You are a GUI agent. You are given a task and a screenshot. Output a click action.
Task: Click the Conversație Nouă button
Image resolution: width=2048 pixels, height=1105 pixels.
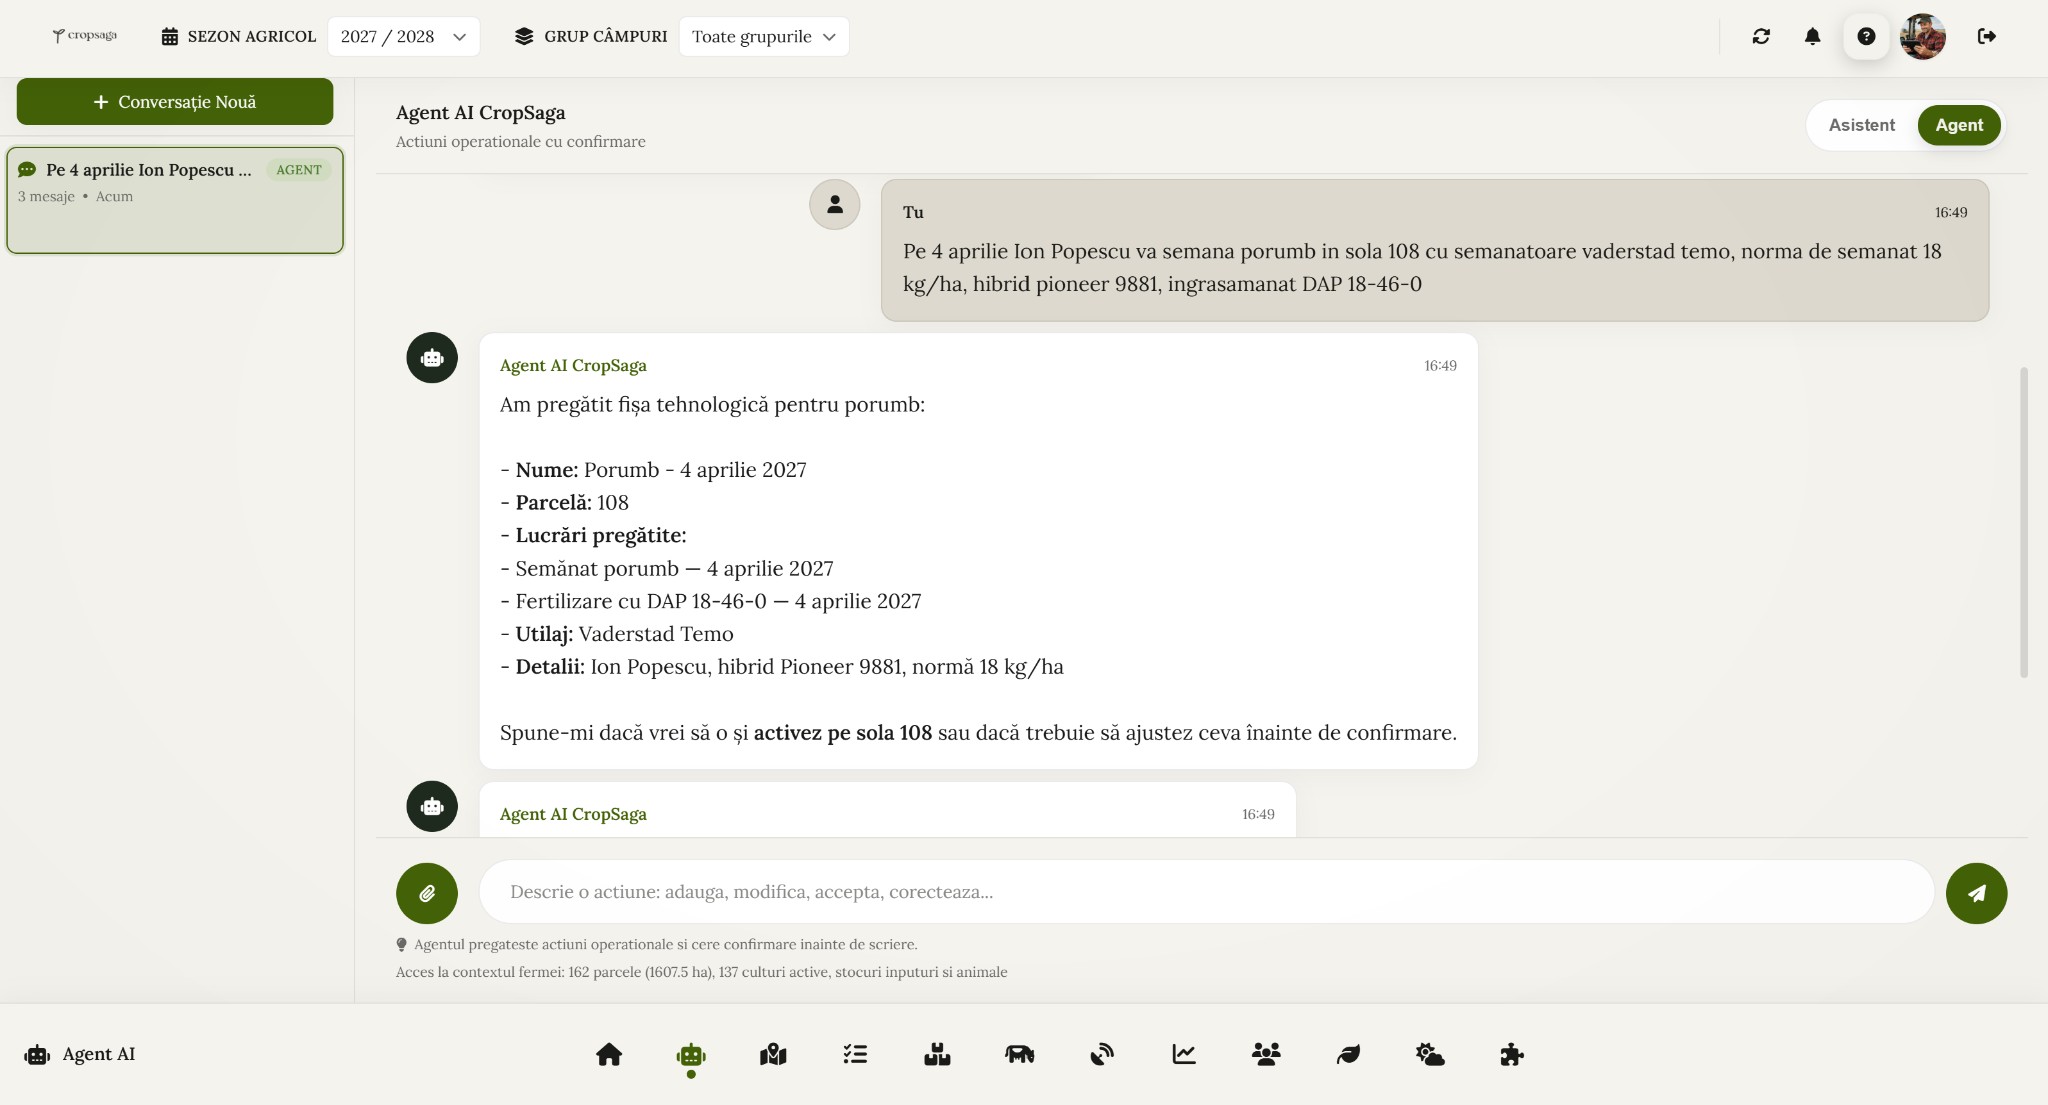click(174, 101)
